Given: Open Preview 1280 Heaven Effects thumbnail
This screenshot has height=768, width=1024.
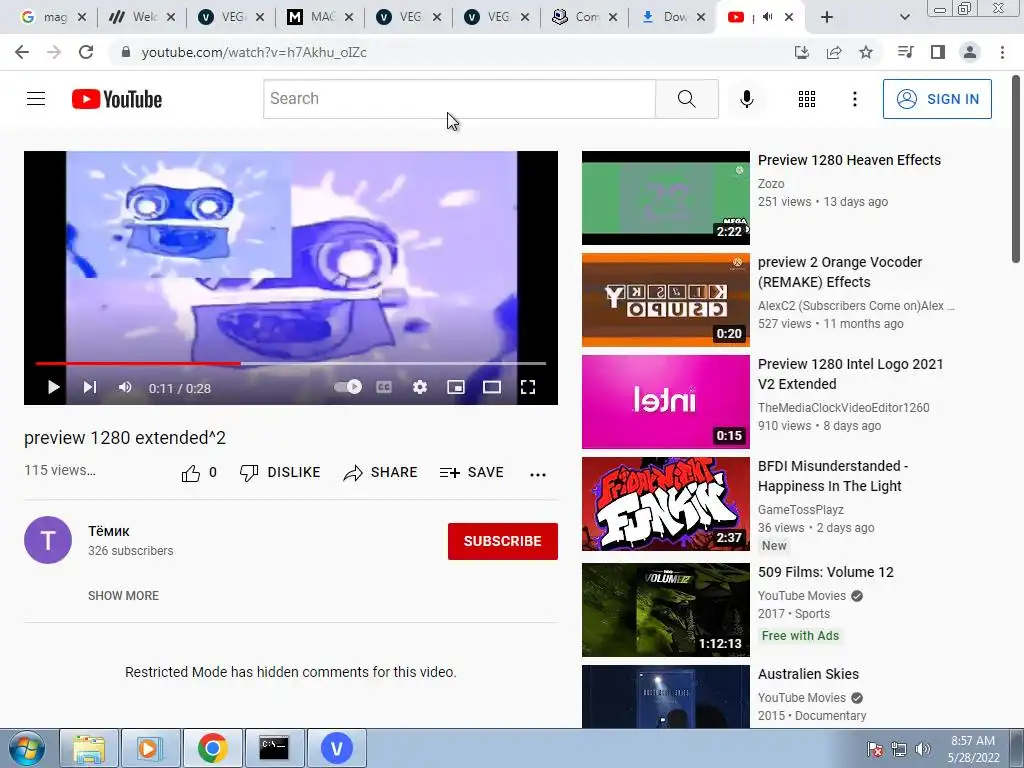Looking at the screenshot, I should 665,198.
